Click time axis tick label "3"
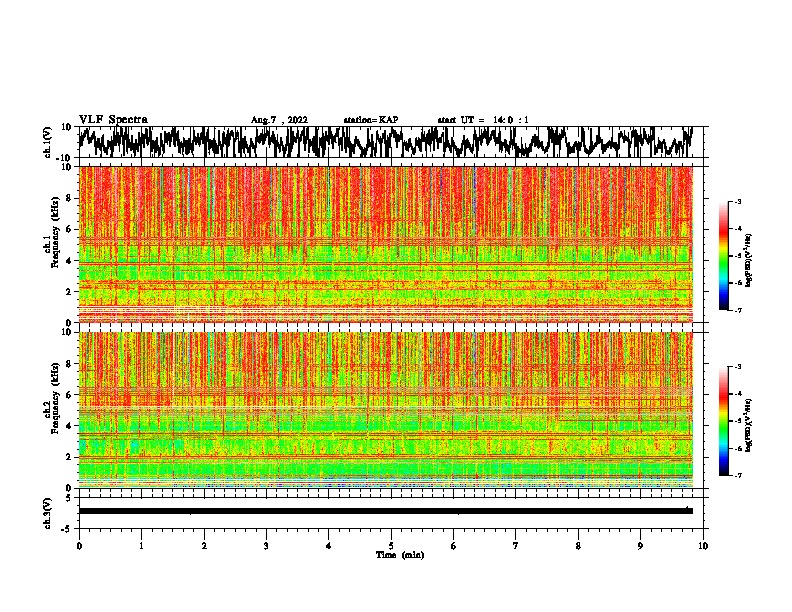 coord(266,546)
